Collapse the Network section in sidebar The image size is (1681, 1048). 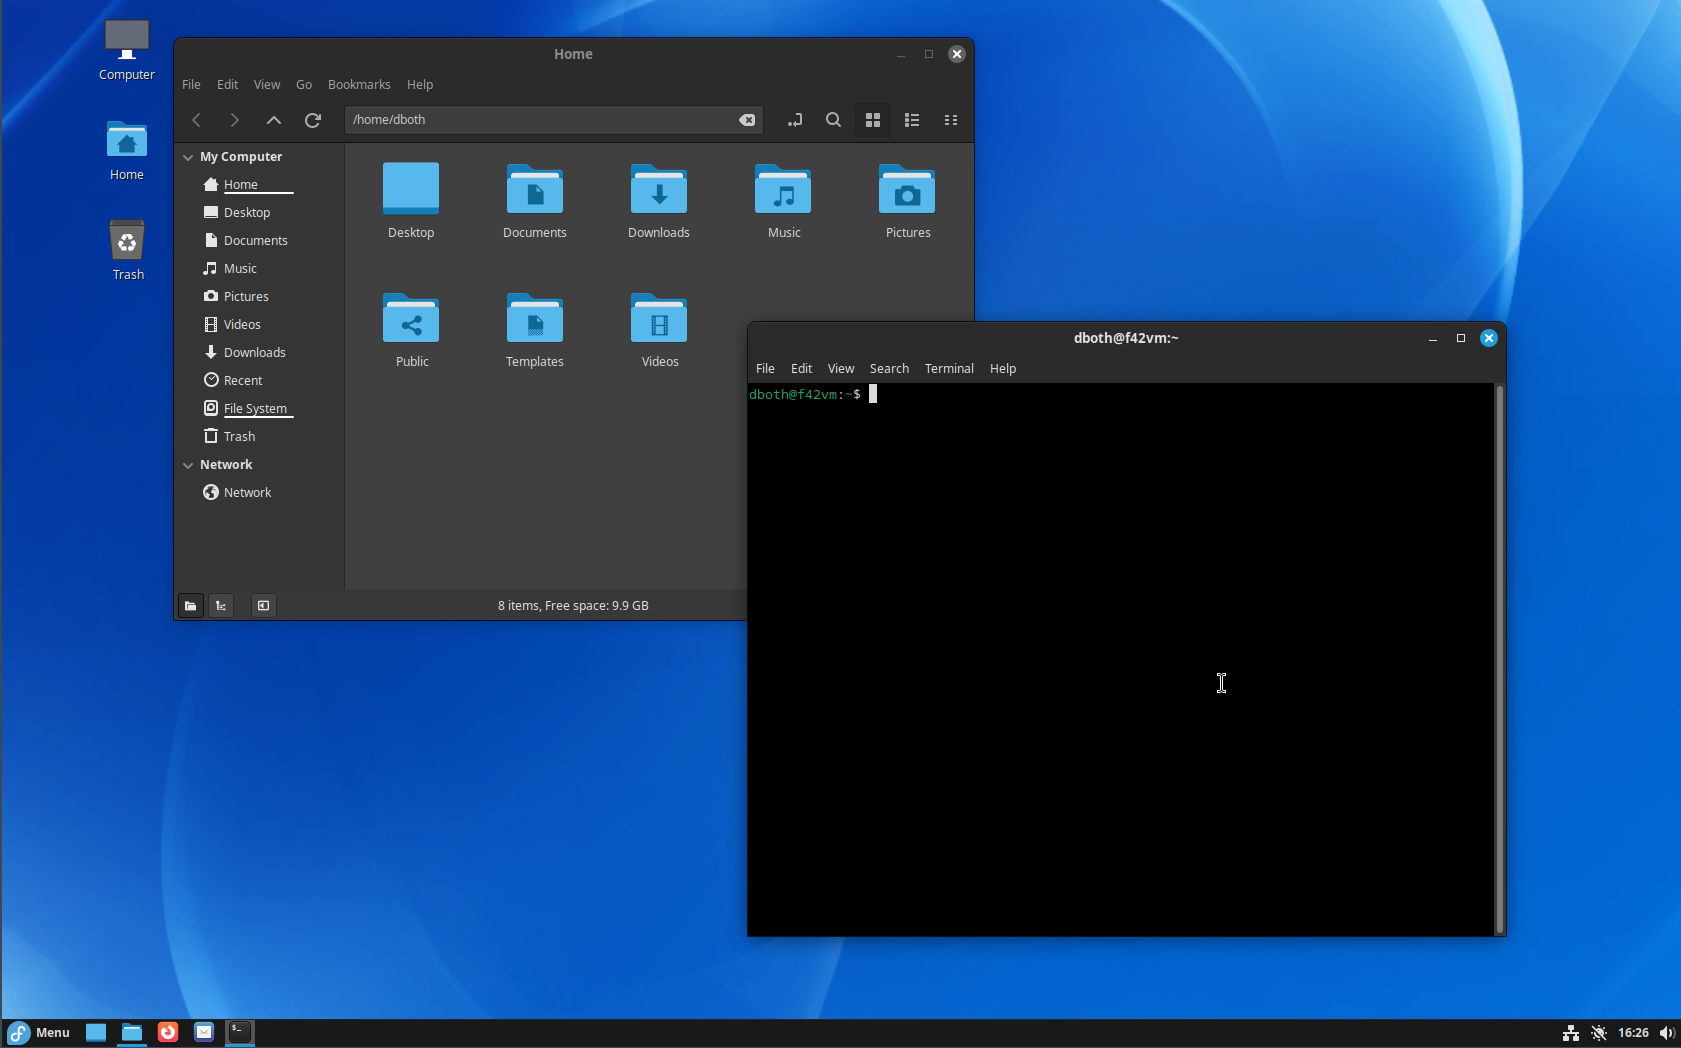pos(188,465)
